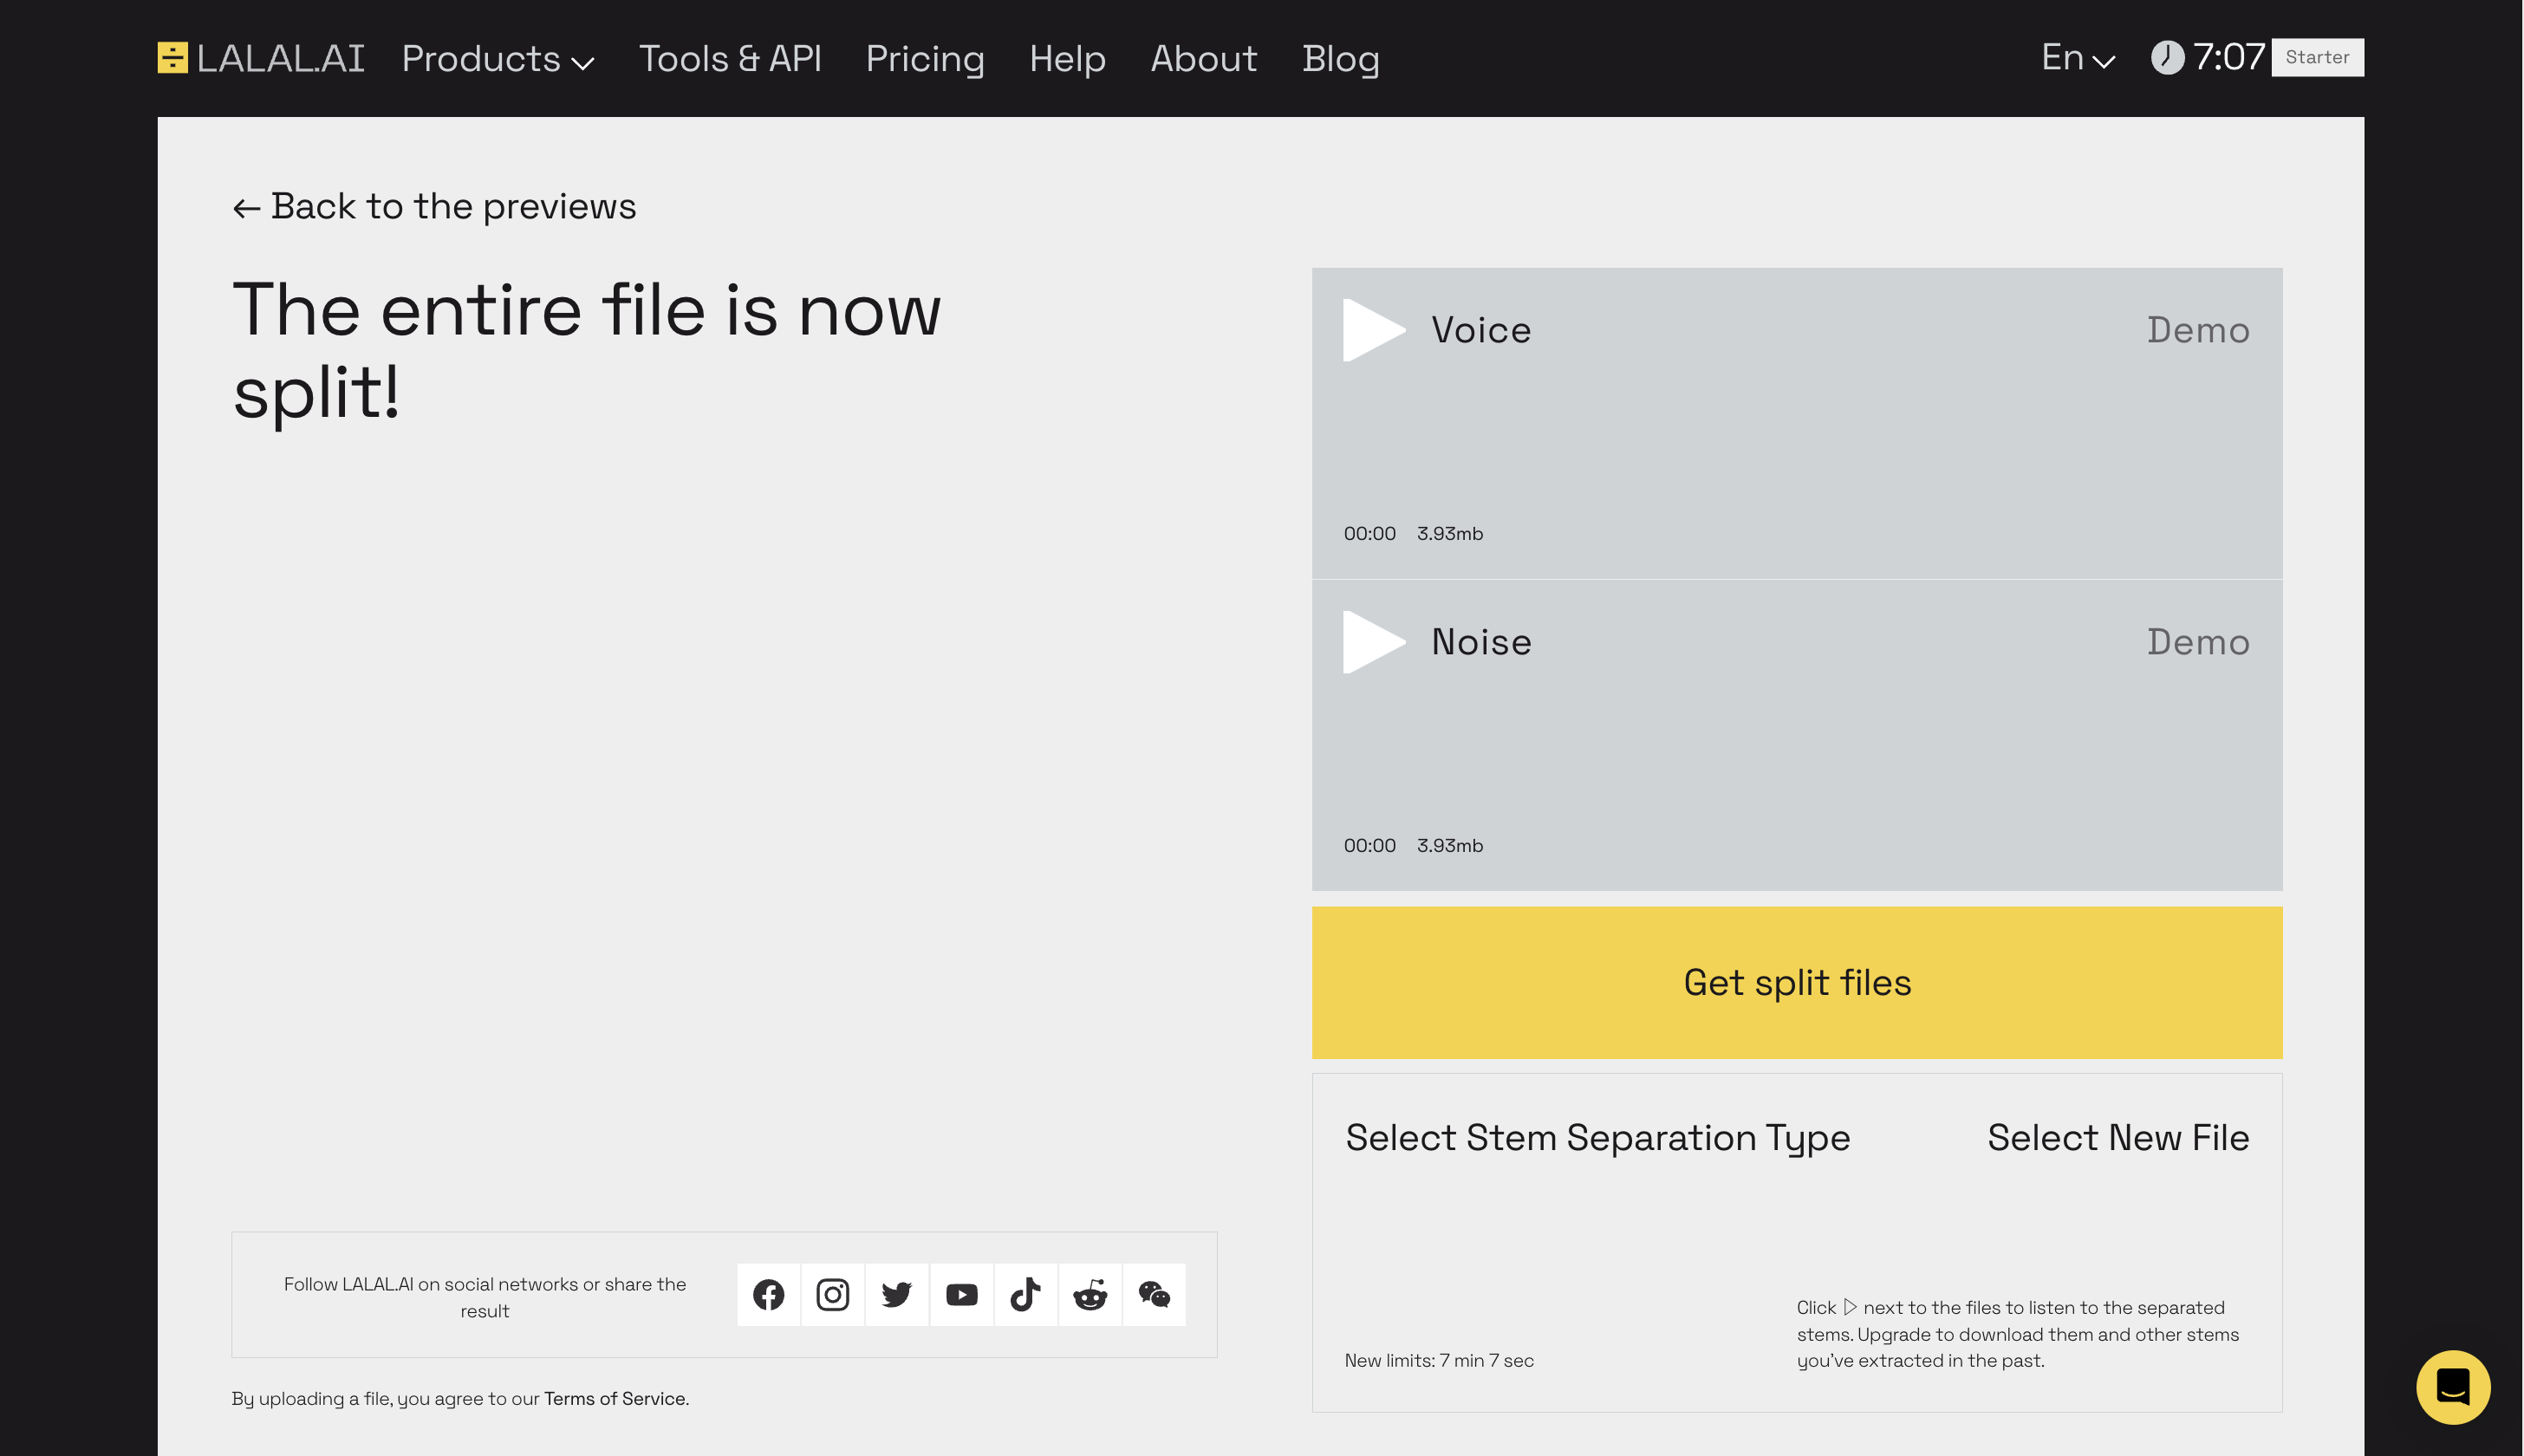This screenshot has height=1456, width=2524.
Task: Open the YouTube social icon
Action: (x=960, y=1293)
